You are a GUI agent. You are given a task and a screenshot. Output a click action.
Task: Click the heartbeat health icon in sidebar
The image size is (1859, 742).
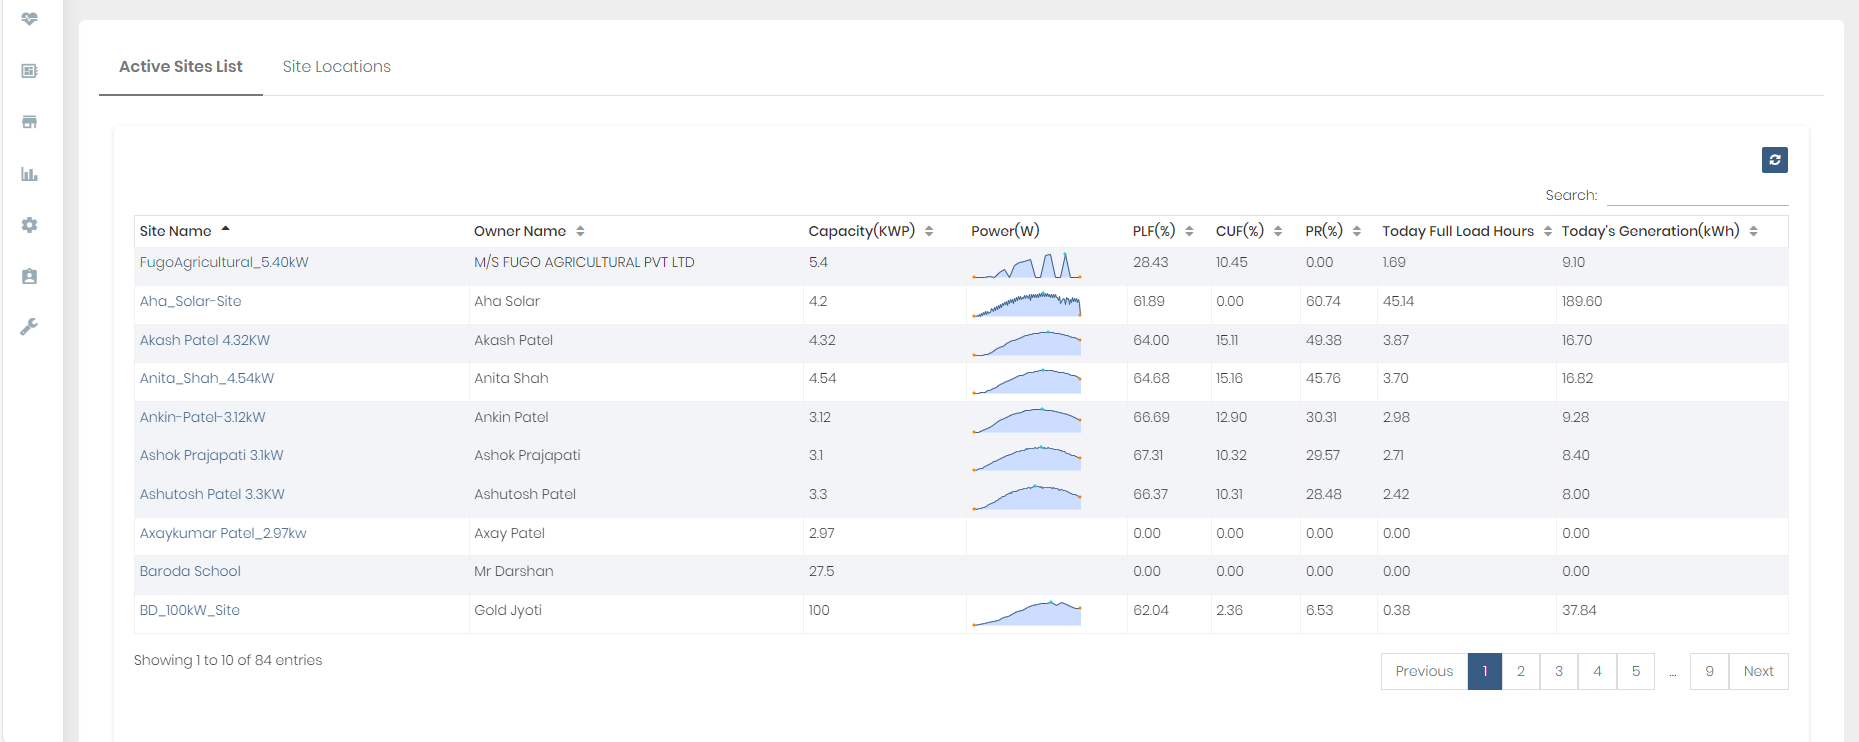click(29, 19)
